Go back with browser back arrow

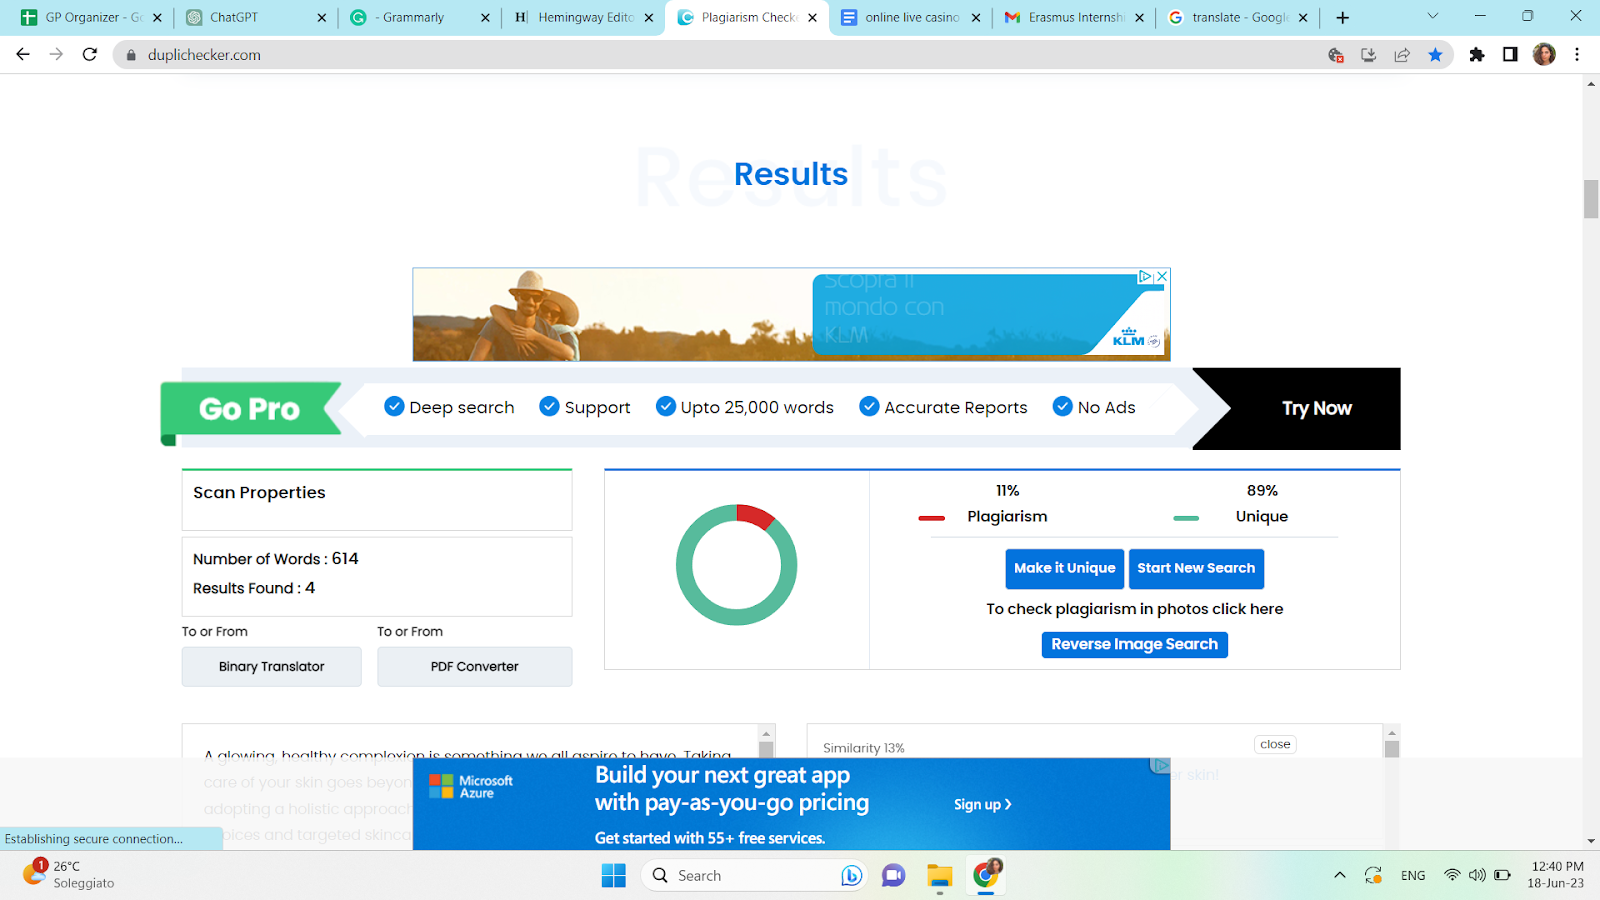pyautogui.click(x=23, y=54)
